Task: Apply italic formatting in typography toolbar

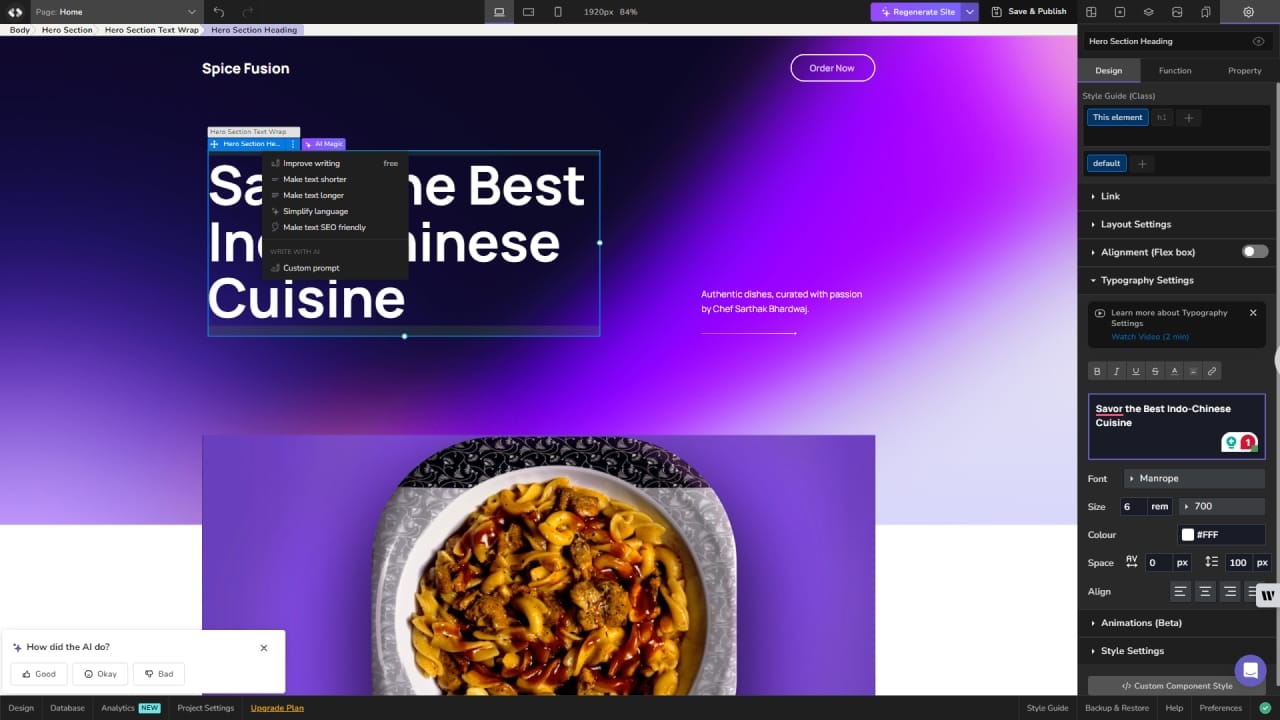Action: (1116, 371)
